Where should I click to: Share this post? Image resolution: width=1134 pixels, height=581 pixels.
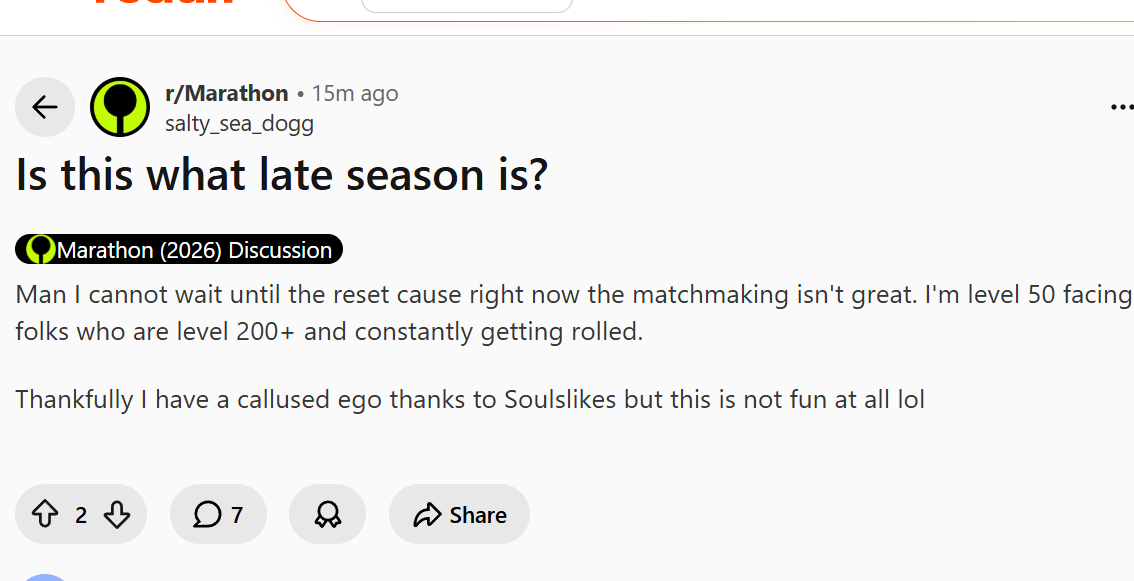point(459,514)
